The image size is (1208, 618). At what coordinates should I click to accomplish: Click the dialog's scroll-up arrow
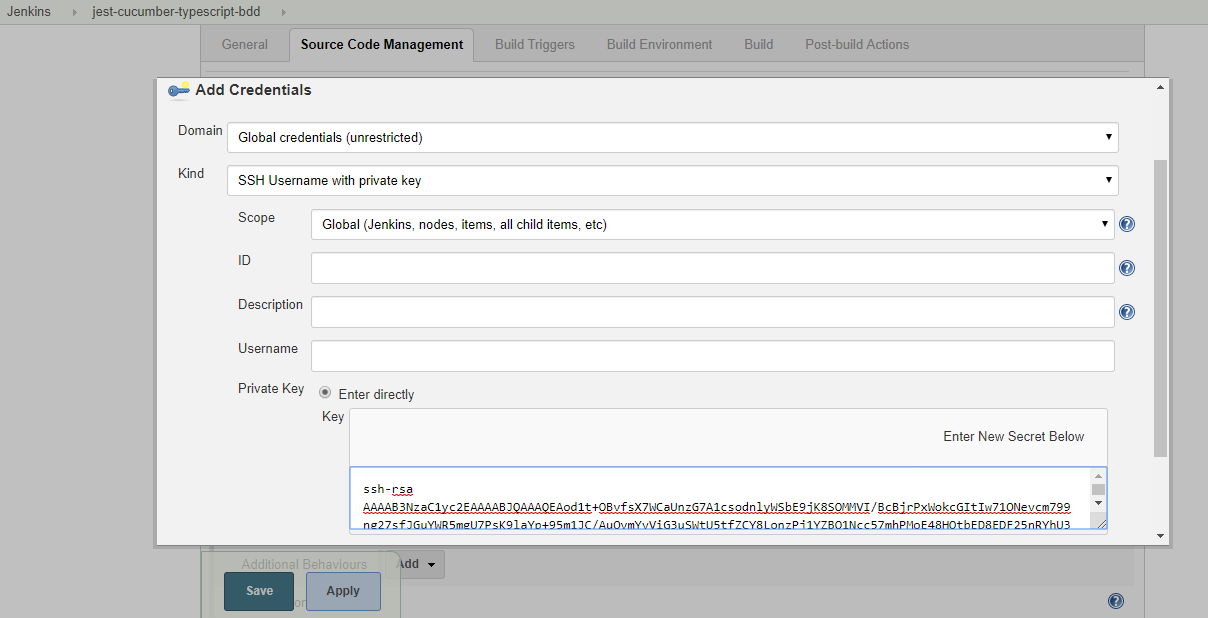coord(1160,88)
